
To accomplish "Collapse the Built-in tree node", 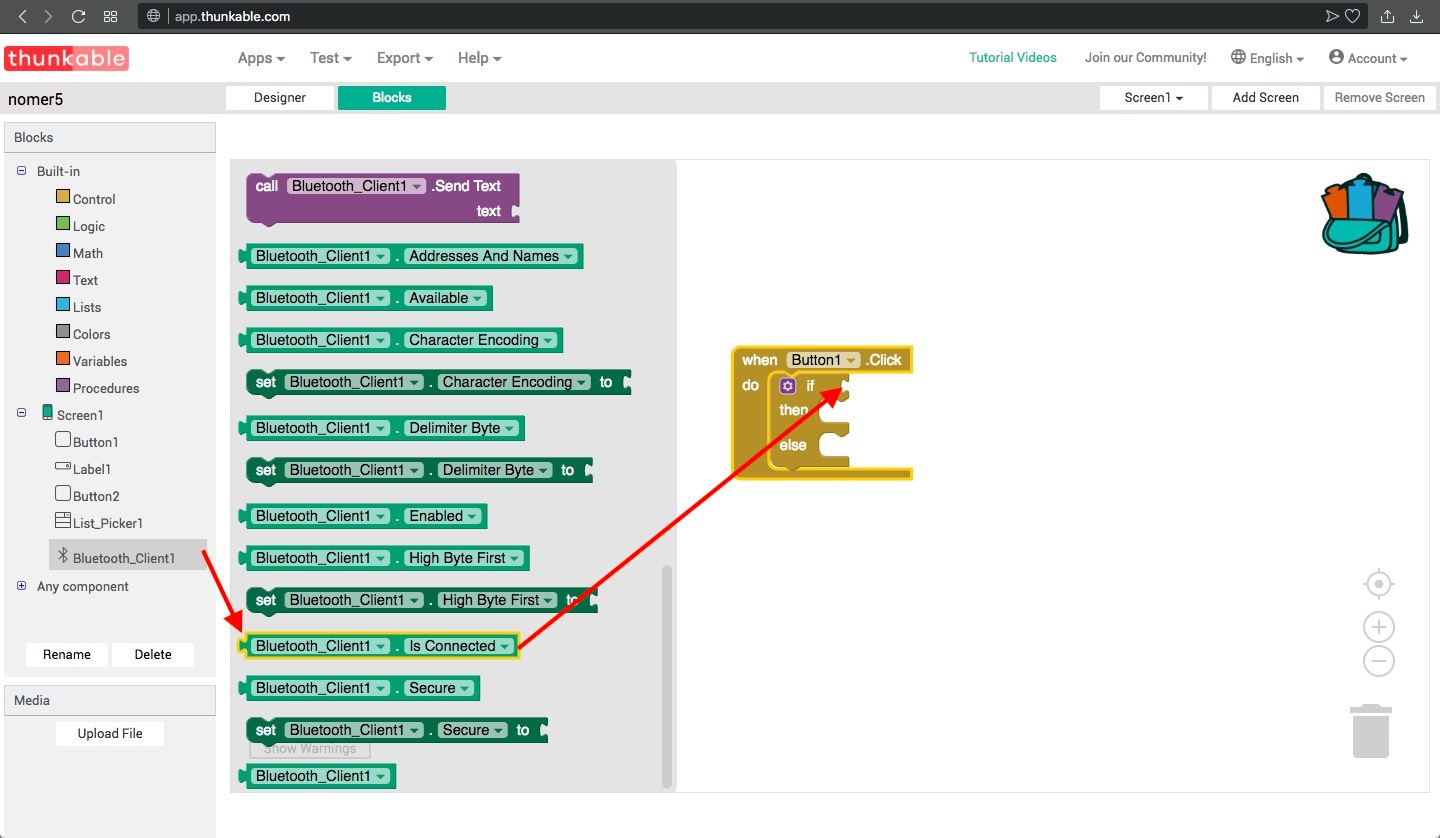I will (x=22, y=171).
